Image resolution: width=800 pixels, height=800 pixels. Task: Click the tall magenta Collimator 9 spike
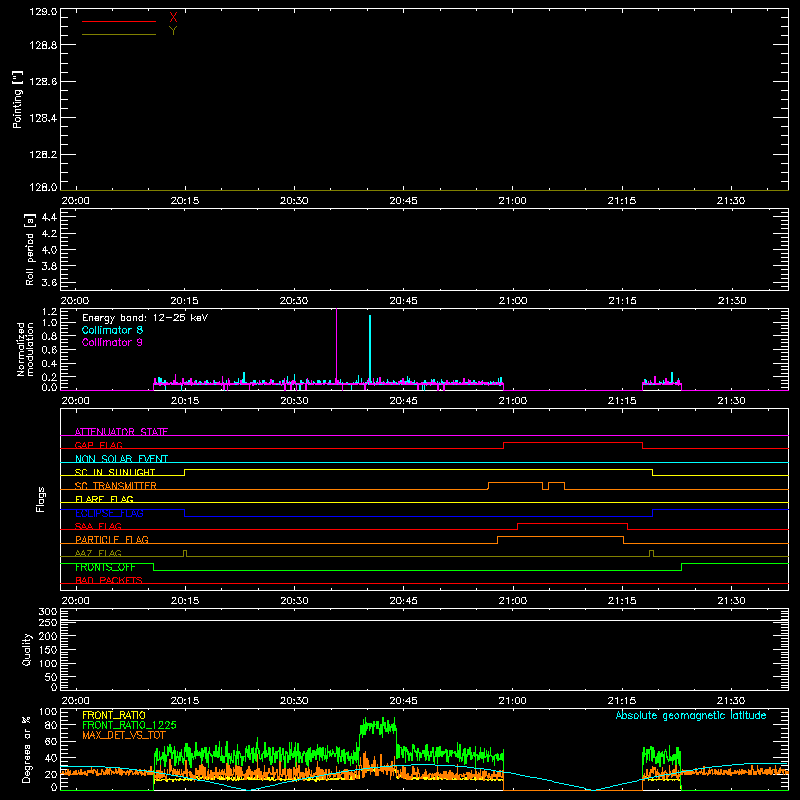(336, 344)
